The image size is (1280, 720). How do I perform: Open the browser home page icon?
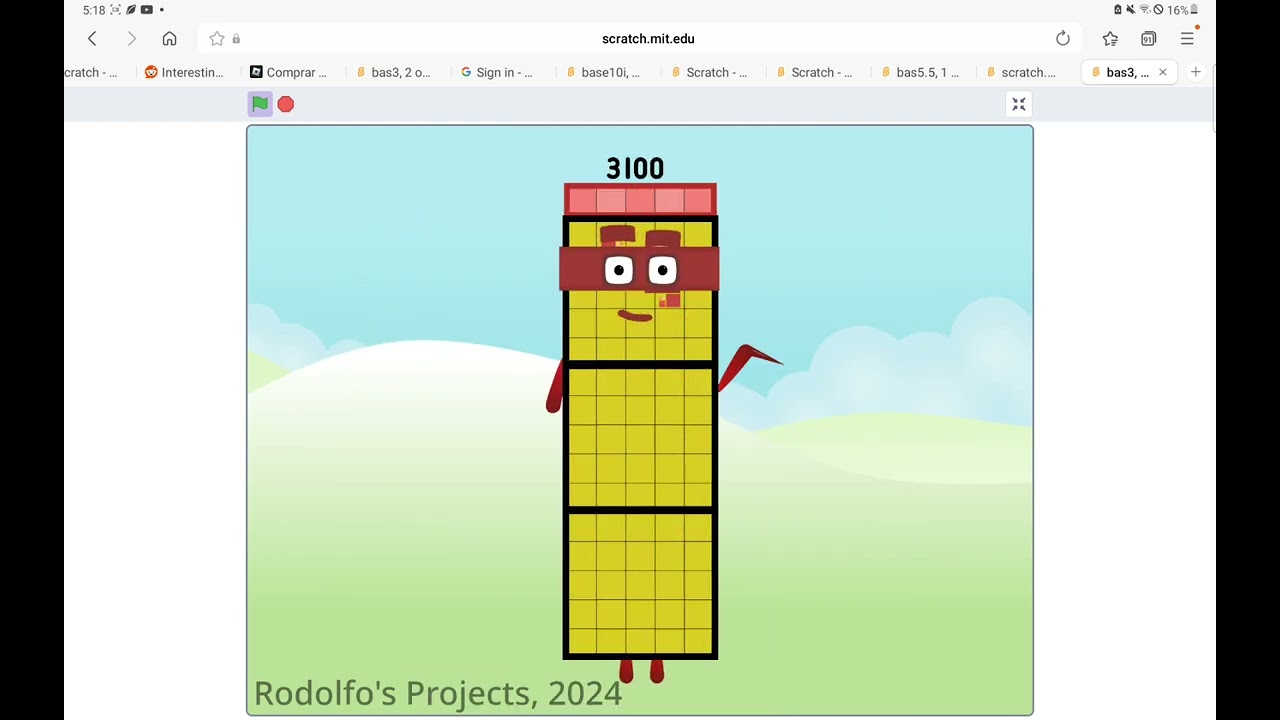click(170, 39)
